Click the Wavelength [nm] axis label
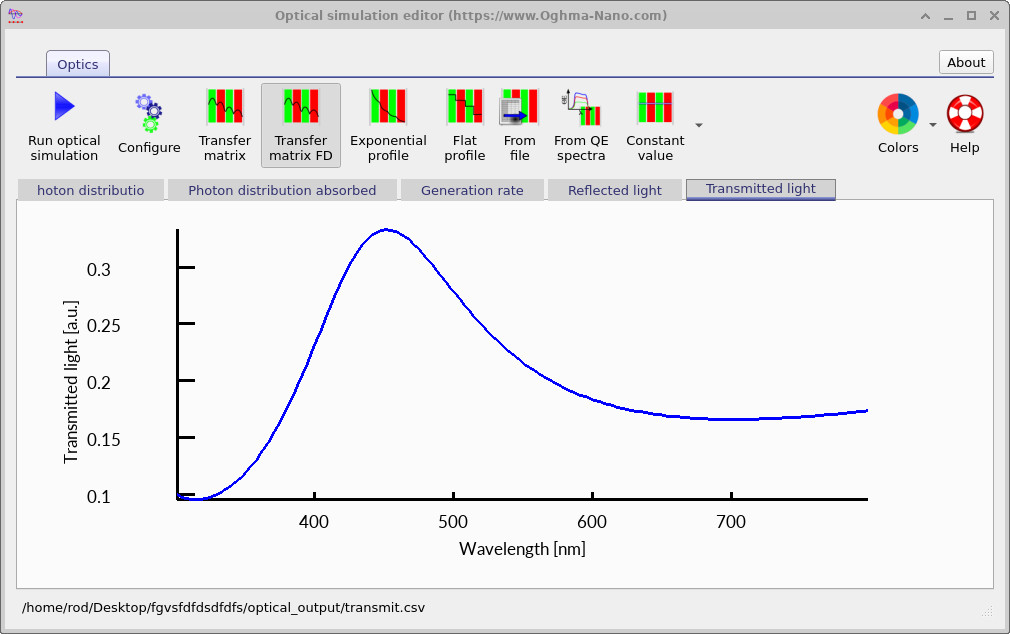The width and height of the screenshot is (1010, 634). (522, 549)
